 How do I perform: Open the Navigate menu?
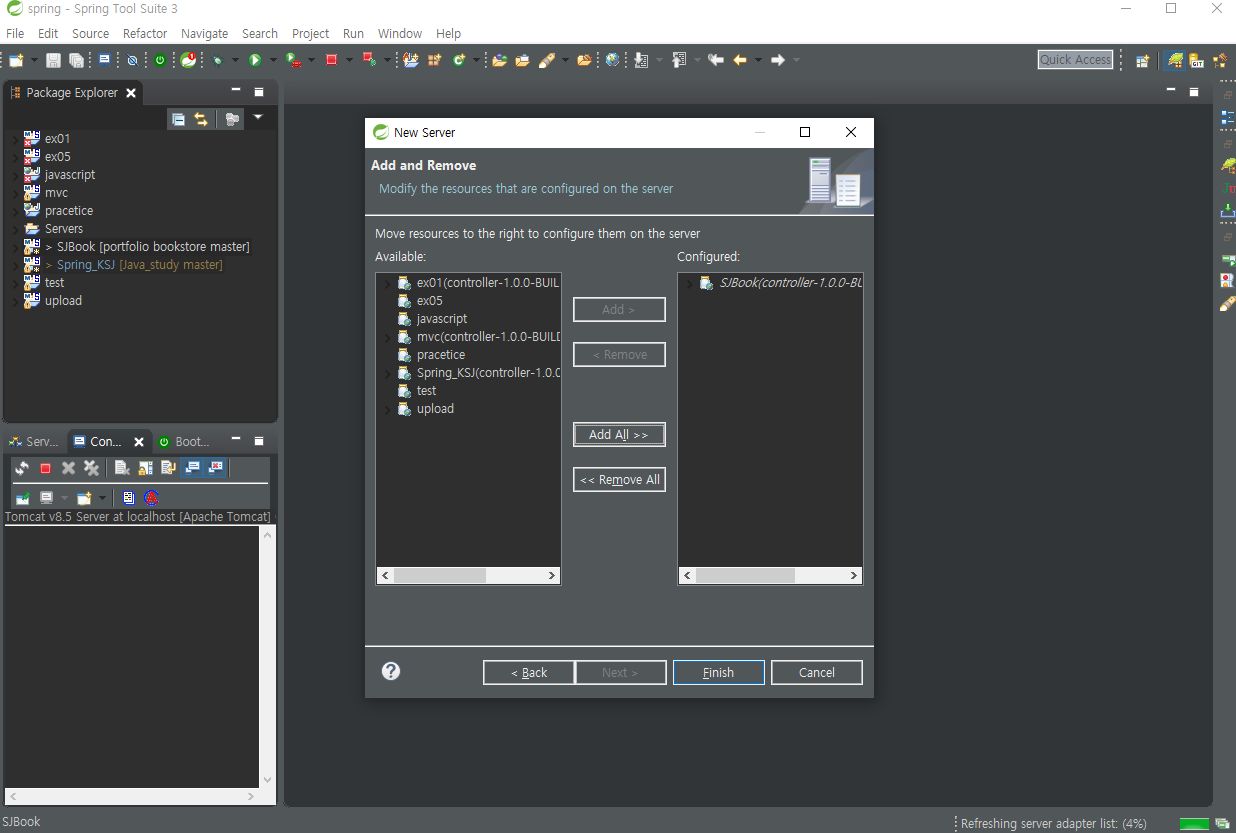point(204,33)
